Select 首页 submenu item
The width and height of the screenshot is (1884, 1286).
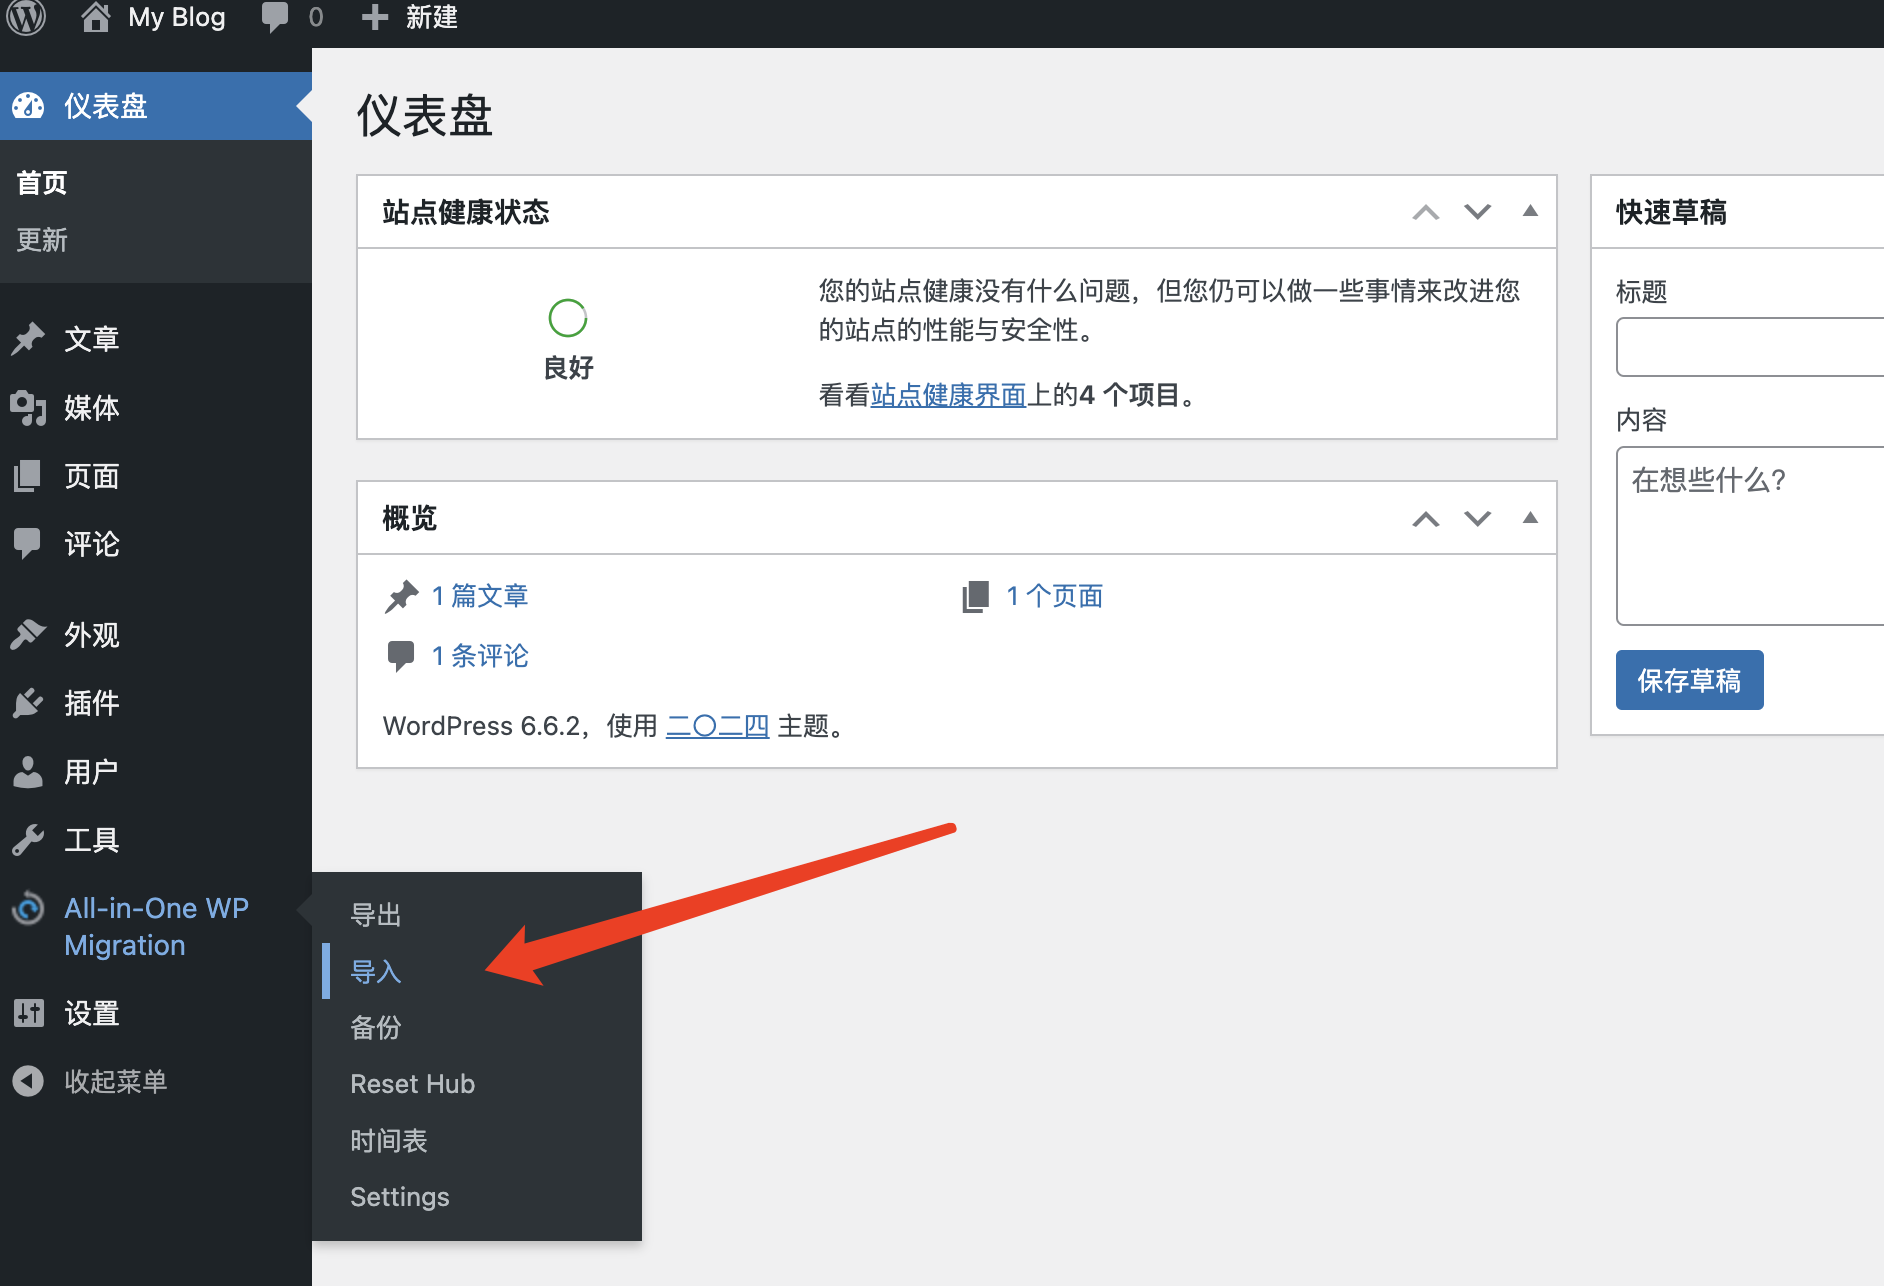pyautogui.click(x=42, y=183)
